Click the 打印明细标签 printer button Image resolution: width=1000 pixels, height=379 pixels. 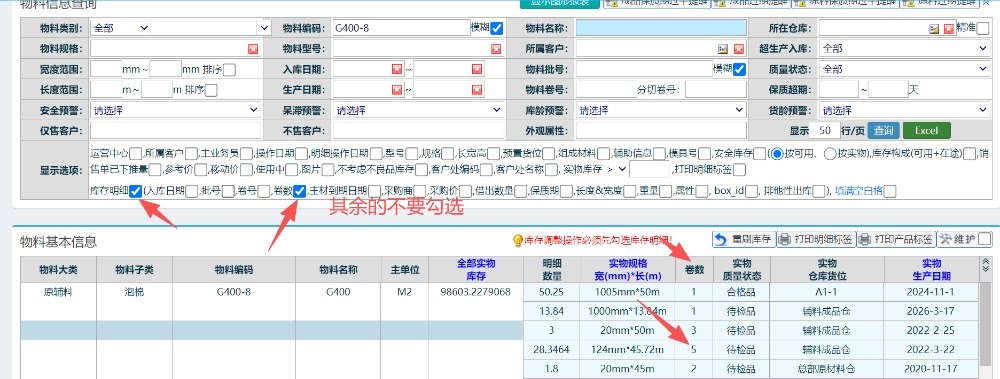coord(816,239)
